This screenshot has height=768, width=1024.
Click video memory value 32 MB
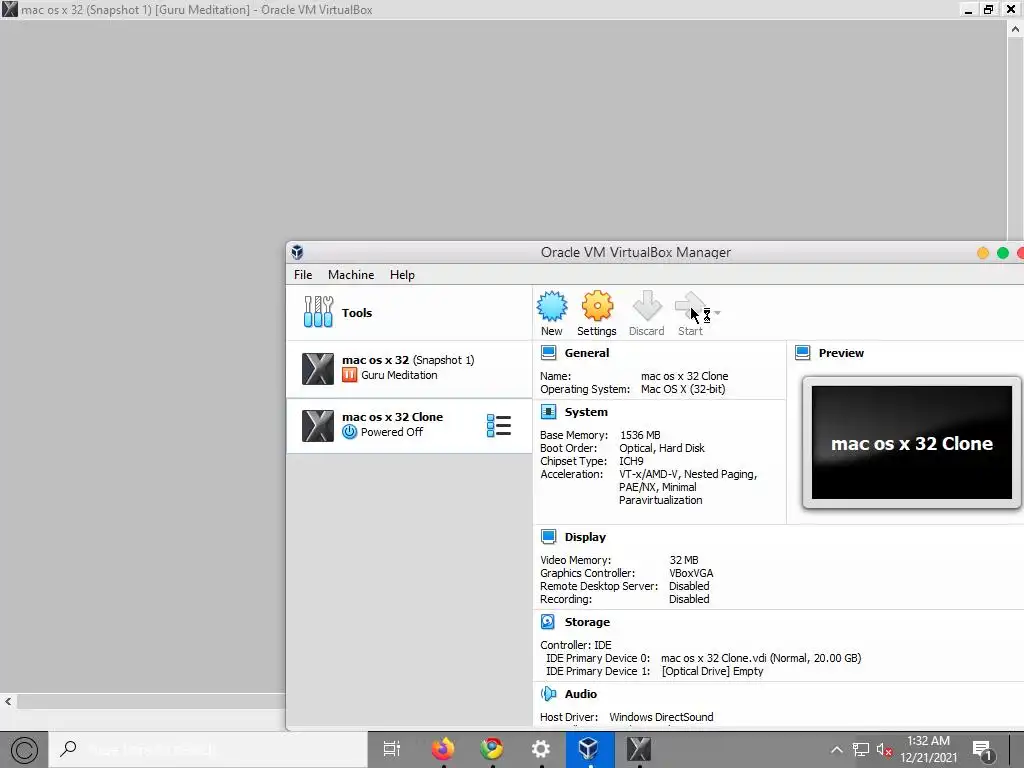pyautogui.click(x=684, y=560)
